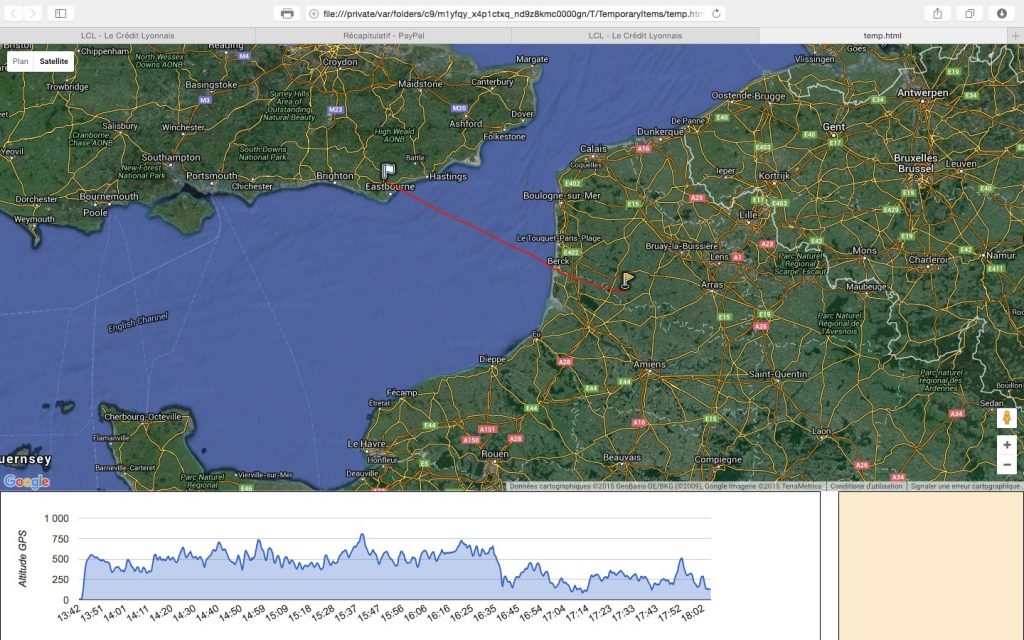This screenshot has height=640, width=1024.
Task: Switch to the Récapitulatif - PayPal tab
Action: click(x=383, y=36)
